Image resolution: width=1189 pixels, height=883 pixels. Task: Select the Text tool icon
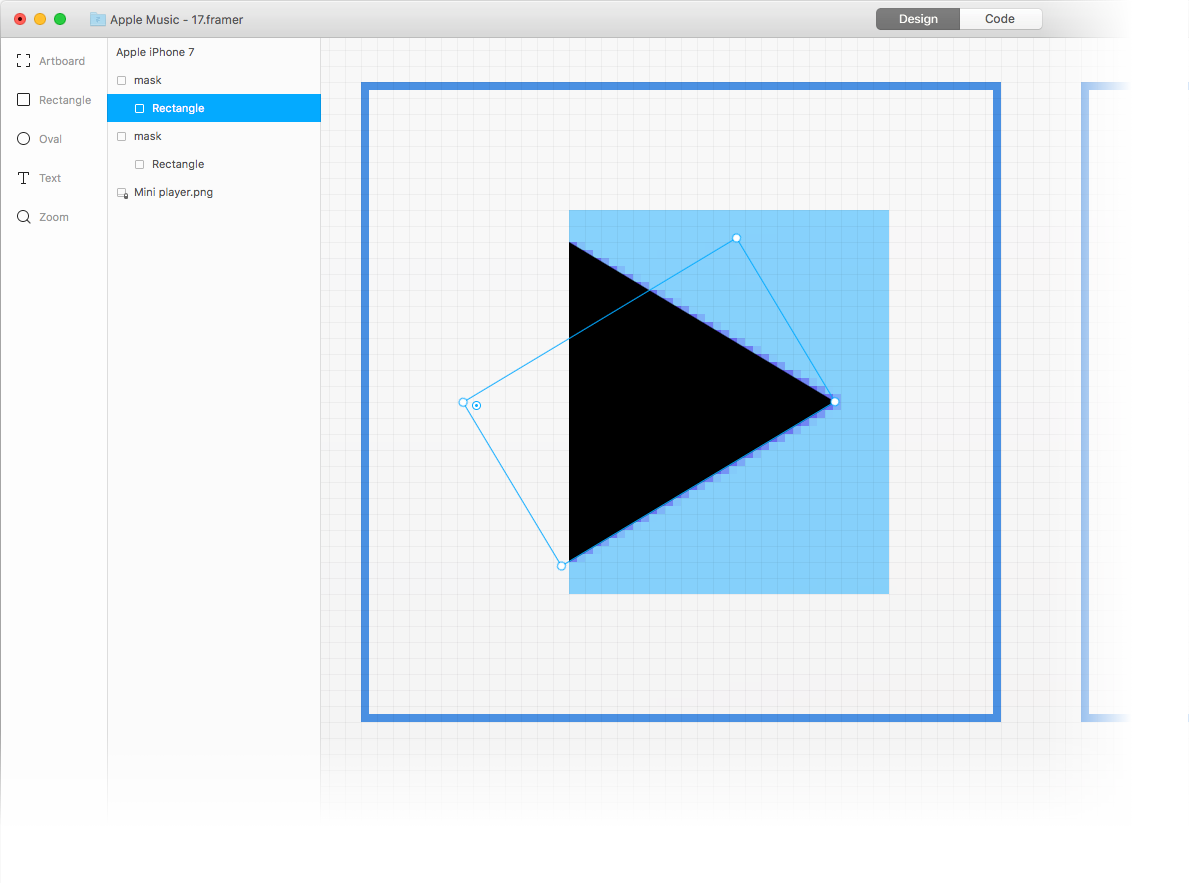point(24,178)
